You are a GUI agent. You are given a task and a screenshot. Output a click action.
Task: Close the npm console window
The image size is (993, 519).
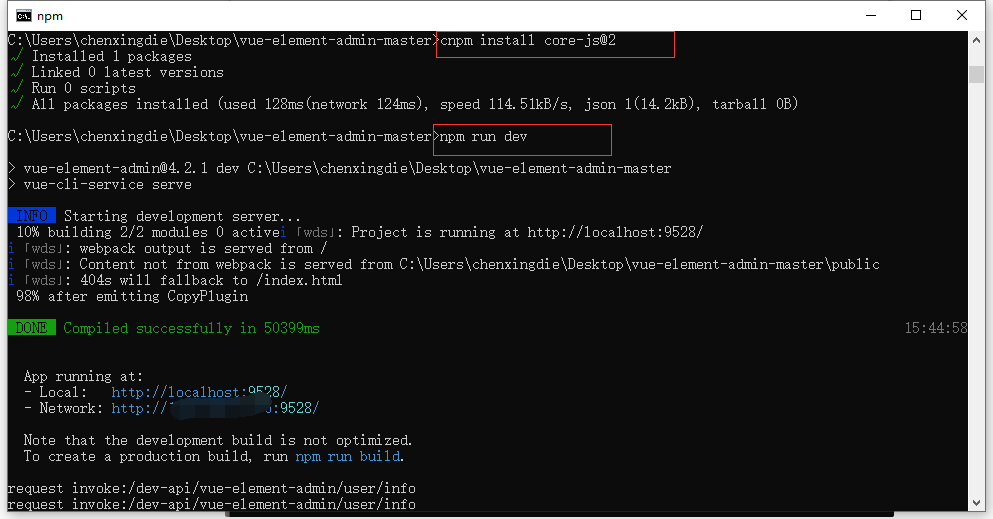pyautogui.click(x=961, y=15)
